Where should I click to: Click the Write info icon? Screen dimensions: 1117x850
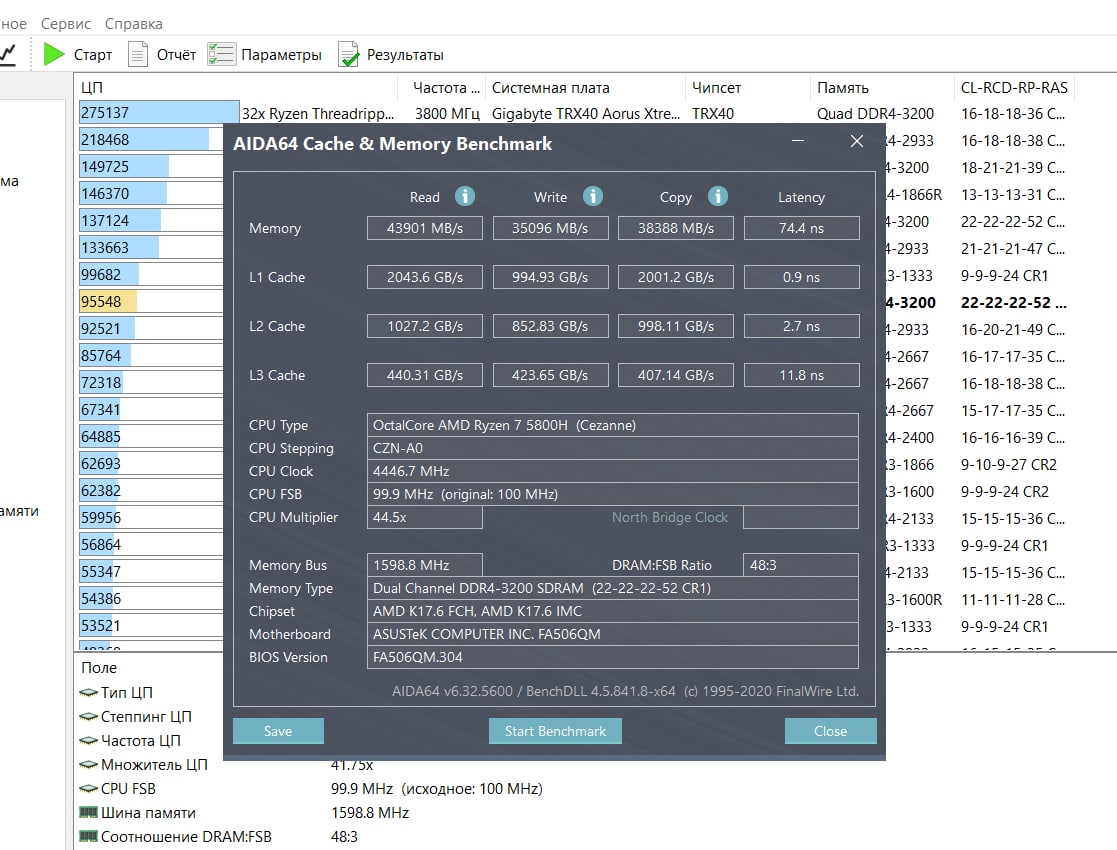(x=593, y=196)
